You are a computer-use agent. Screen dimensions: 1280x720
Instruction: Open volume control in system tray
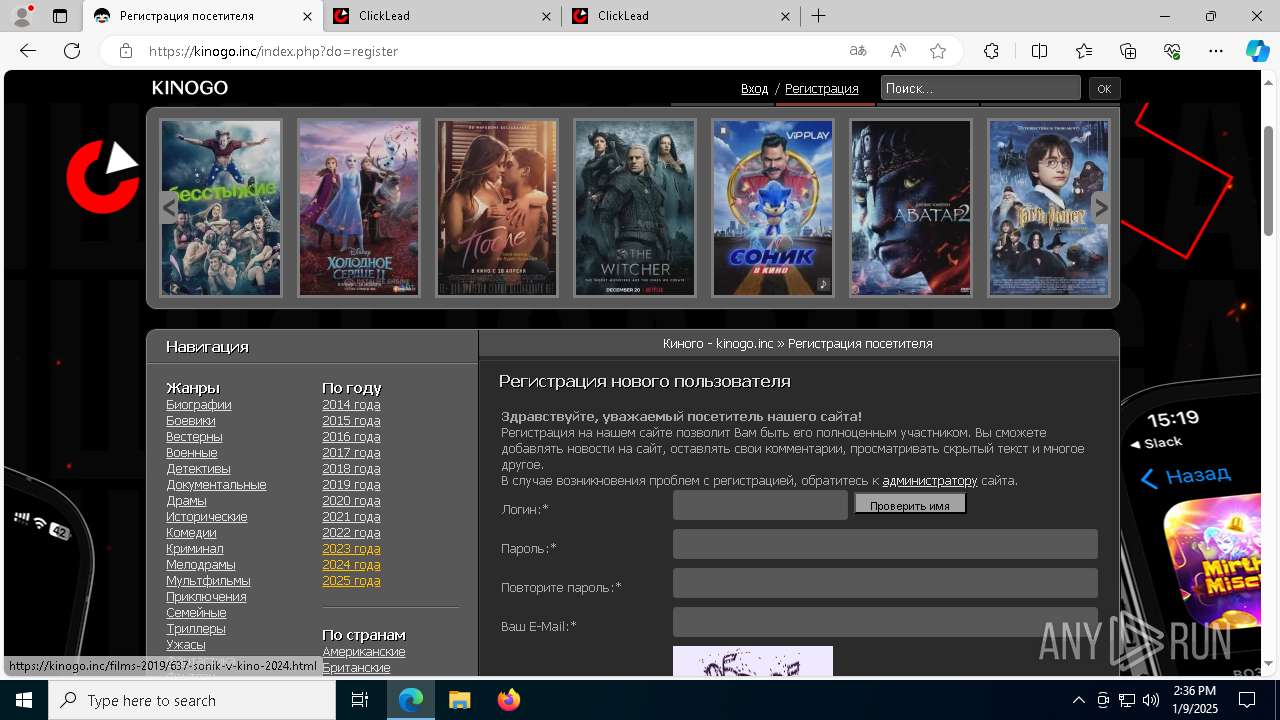(x=1151, y=700)
